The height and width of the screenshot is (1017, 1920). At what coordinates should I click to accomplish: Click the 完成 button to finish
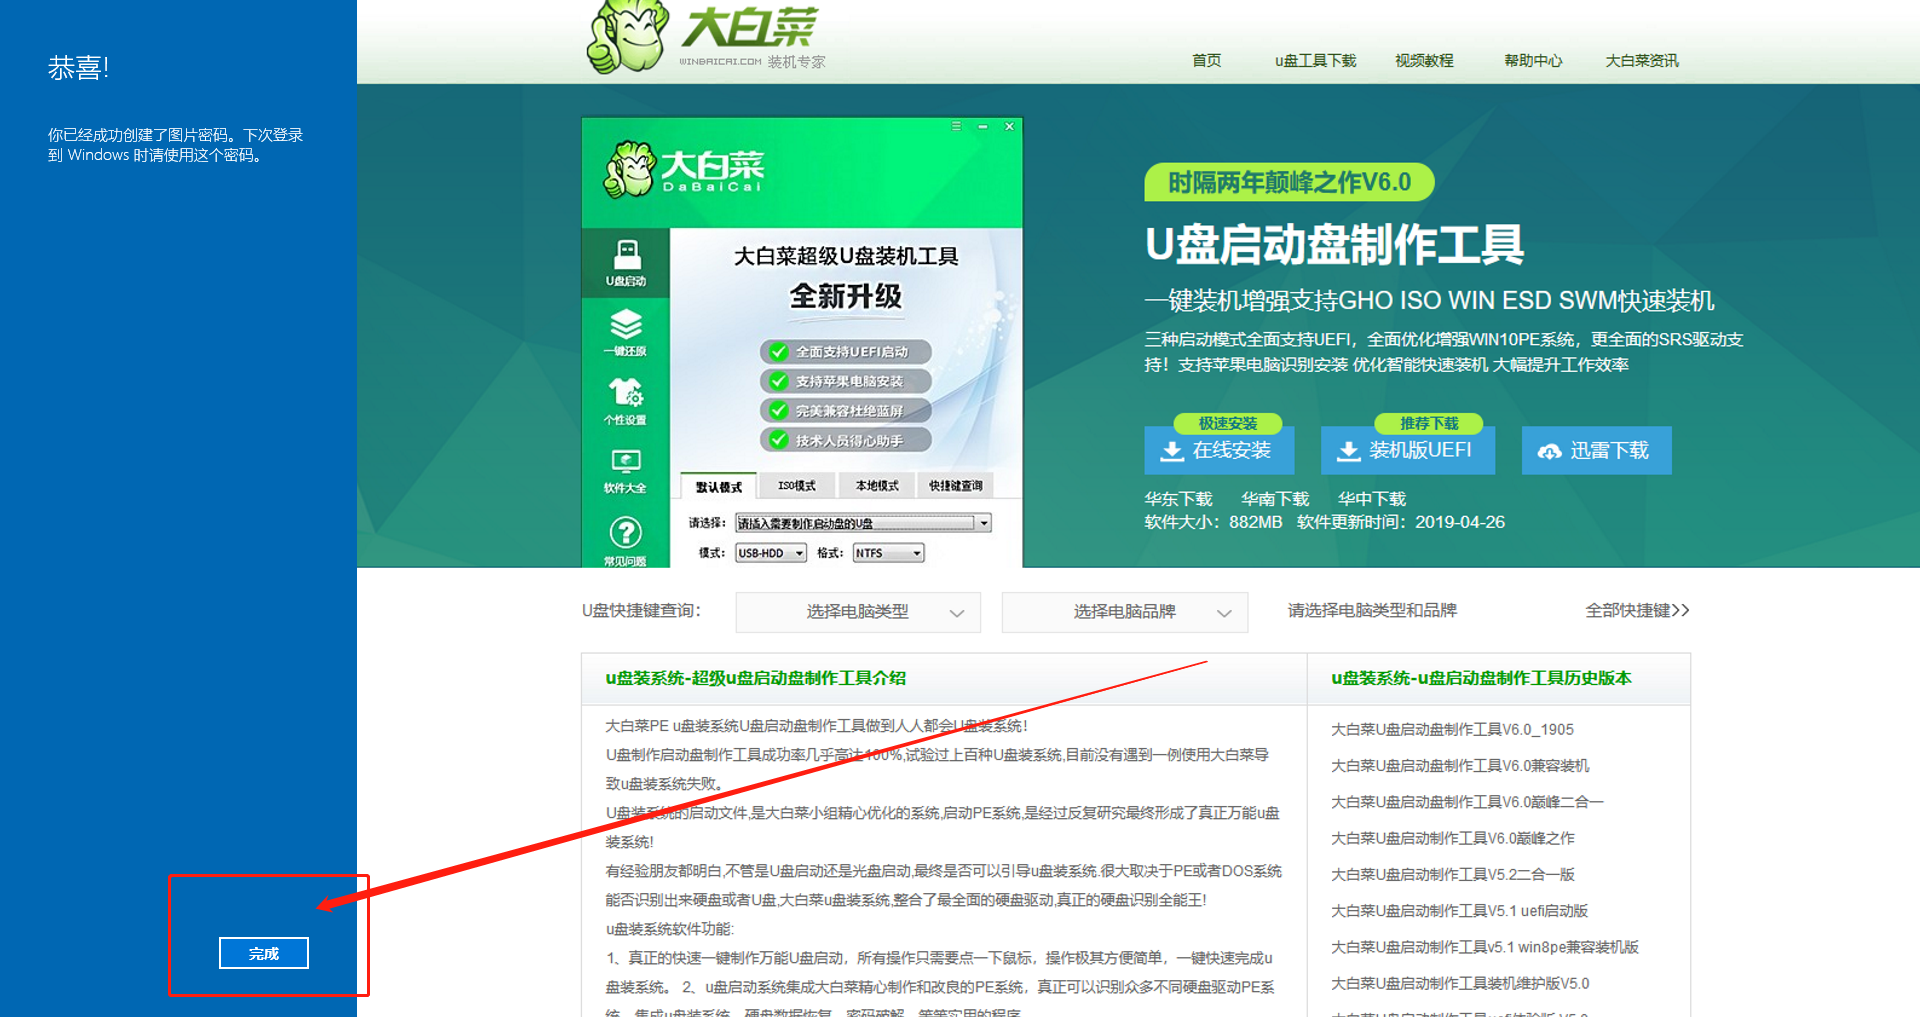coord(262,953)
